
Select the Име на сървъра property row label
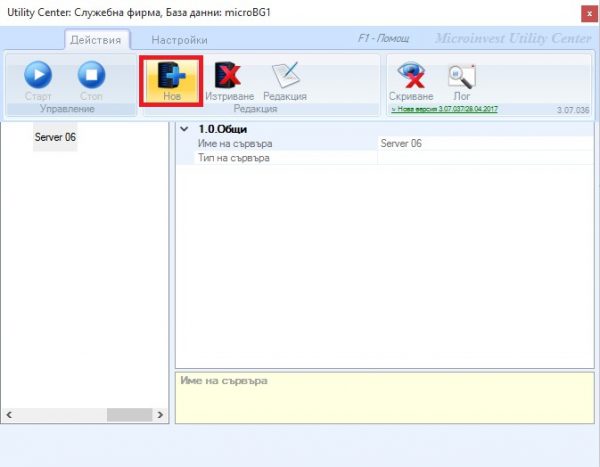click(235, 144)
